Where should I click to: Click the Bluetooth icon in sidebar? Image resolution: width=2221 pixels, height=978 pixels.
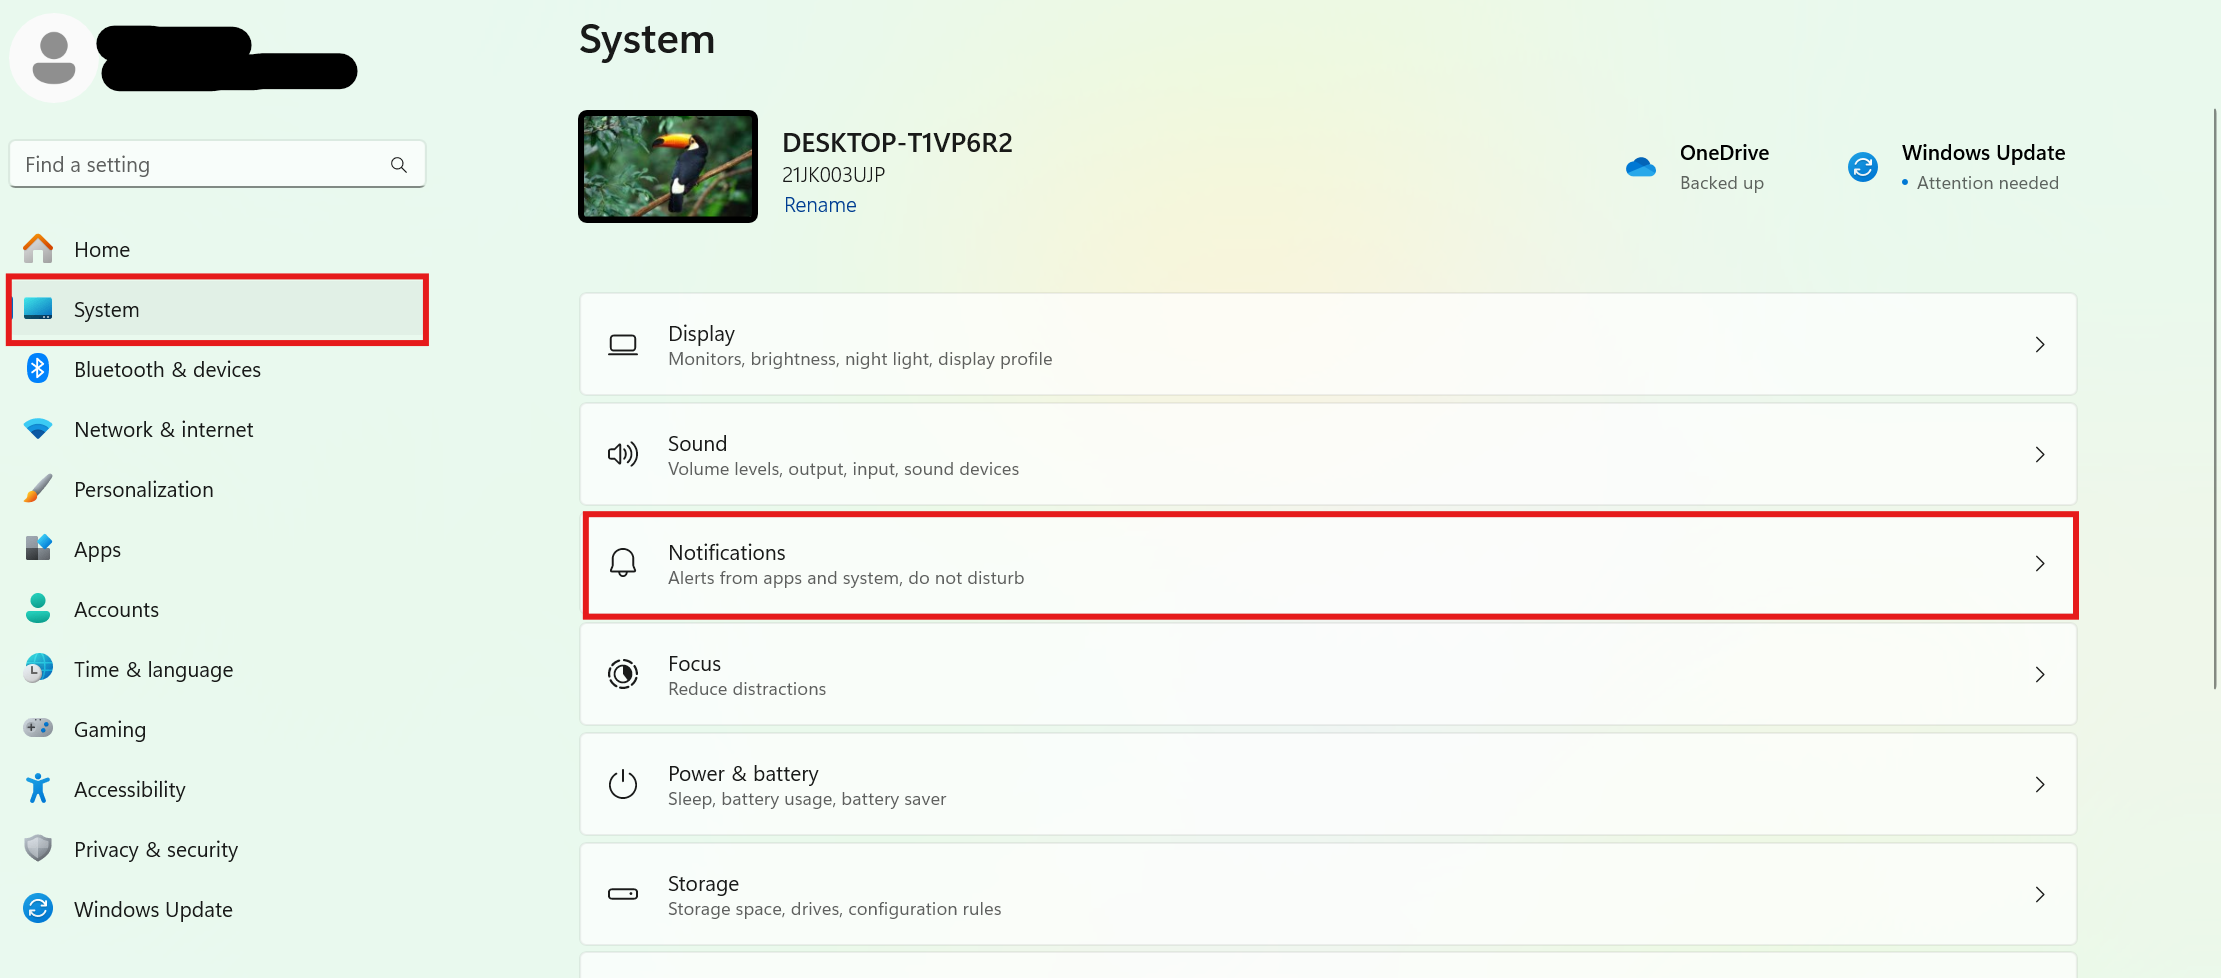tap(38, 369)
